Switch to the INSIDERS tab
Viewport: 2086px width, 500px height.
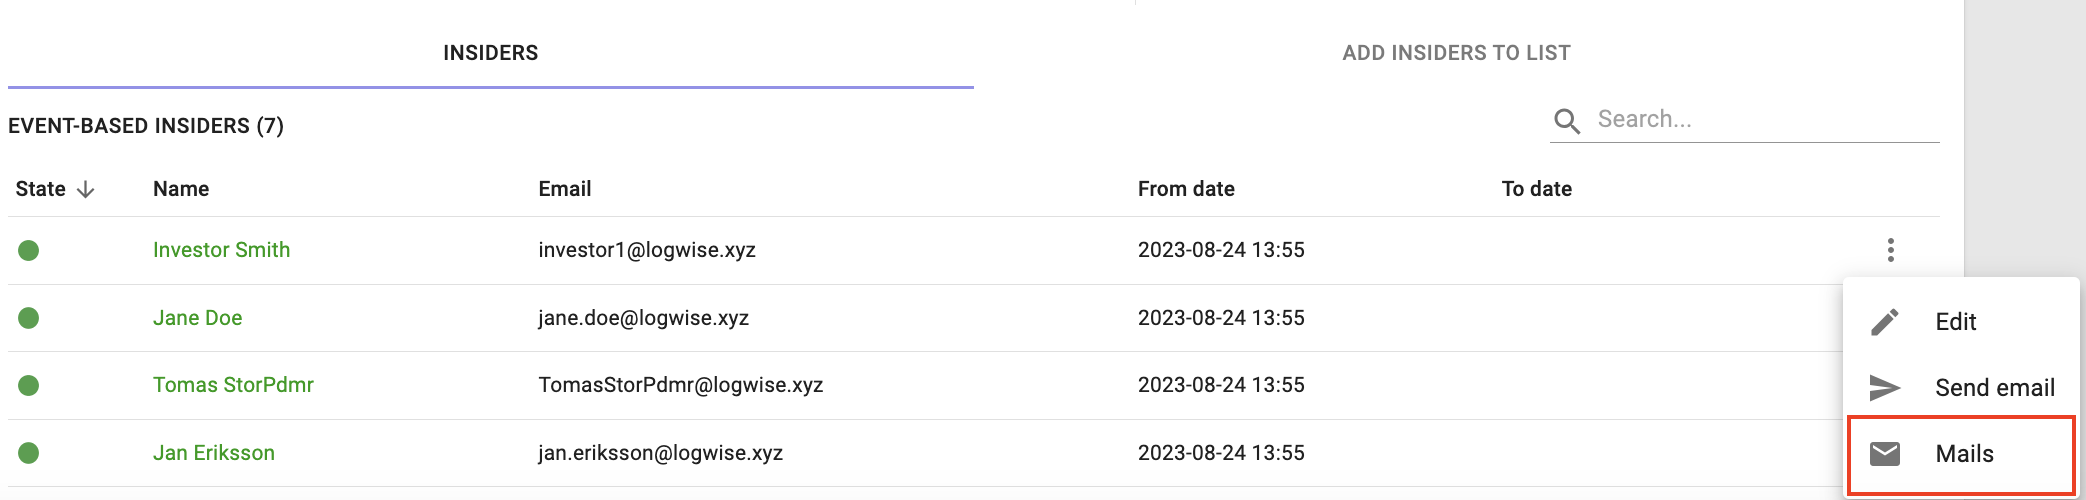[491, 53]
